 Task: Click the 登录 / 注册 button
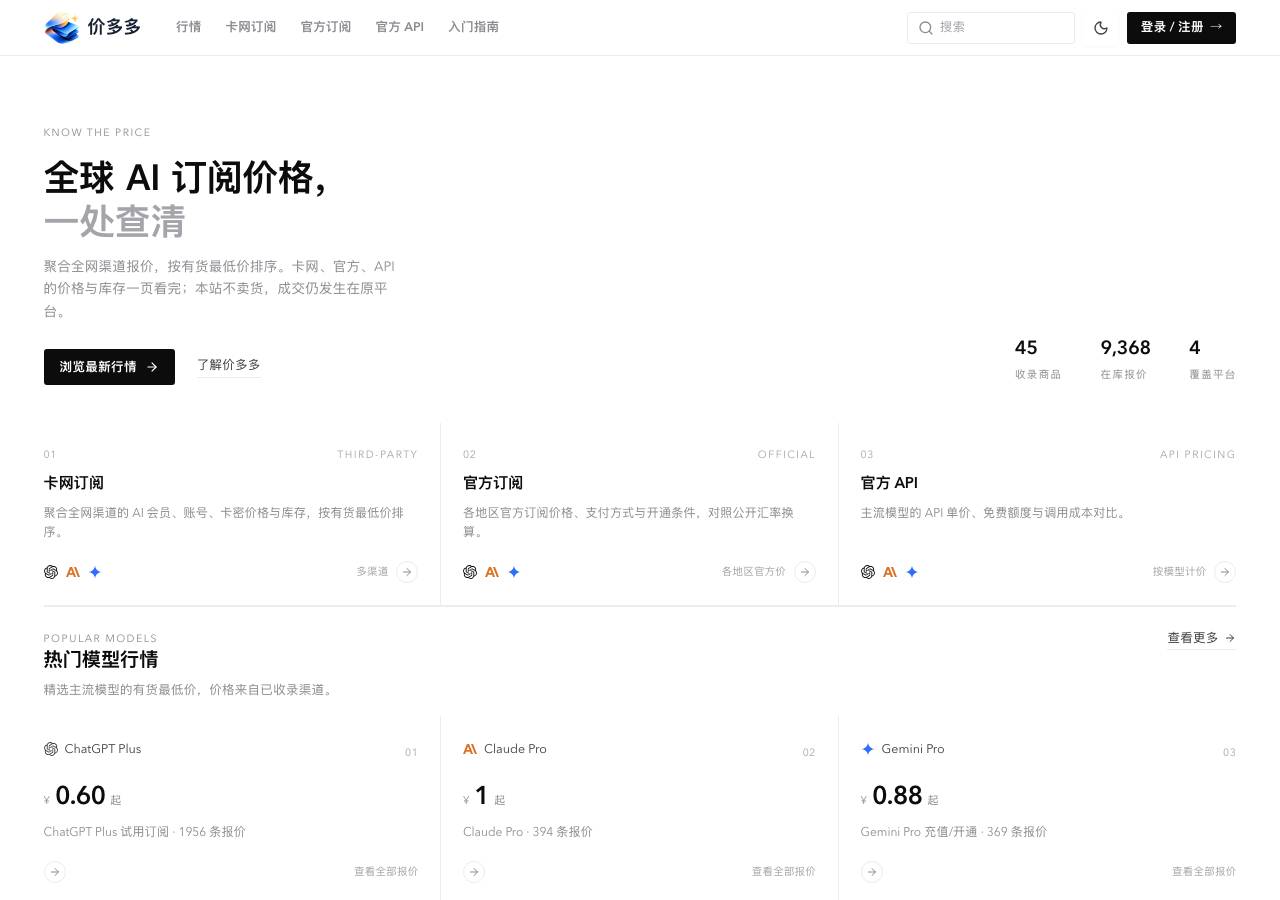coord(1181,28)
